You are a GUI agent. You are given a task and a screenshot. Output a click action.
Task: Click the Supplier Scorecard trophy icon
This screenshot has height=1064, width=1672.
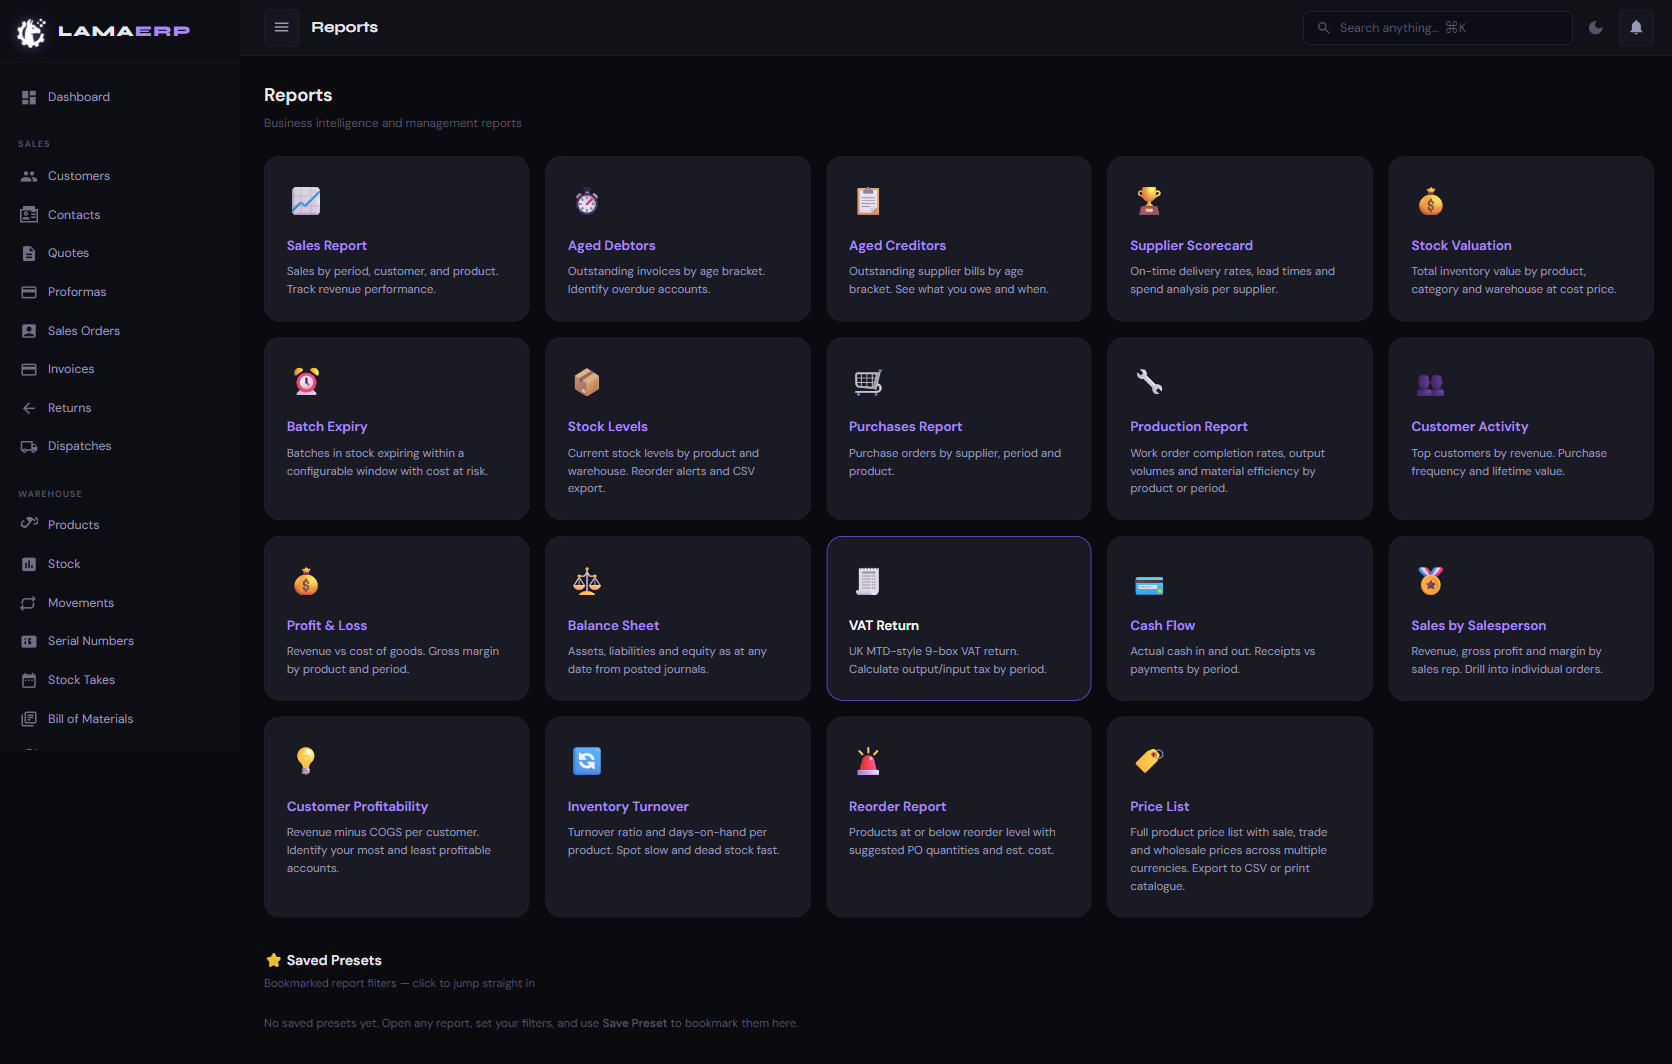(x=1149, y=201)
